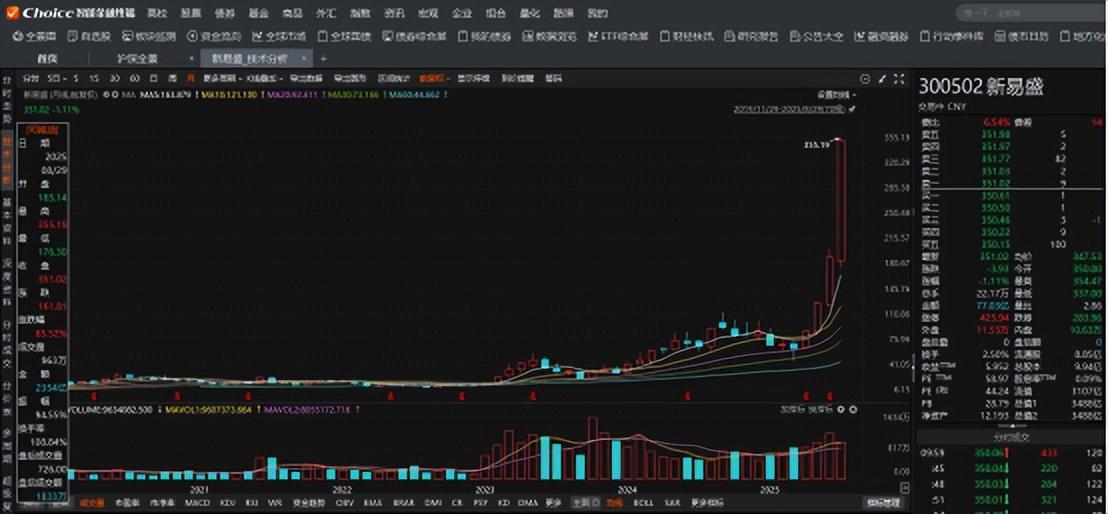Select the KDJ indicator tab
The width and height of the screenshot is (1108, 514).
[x=228, y=503]
